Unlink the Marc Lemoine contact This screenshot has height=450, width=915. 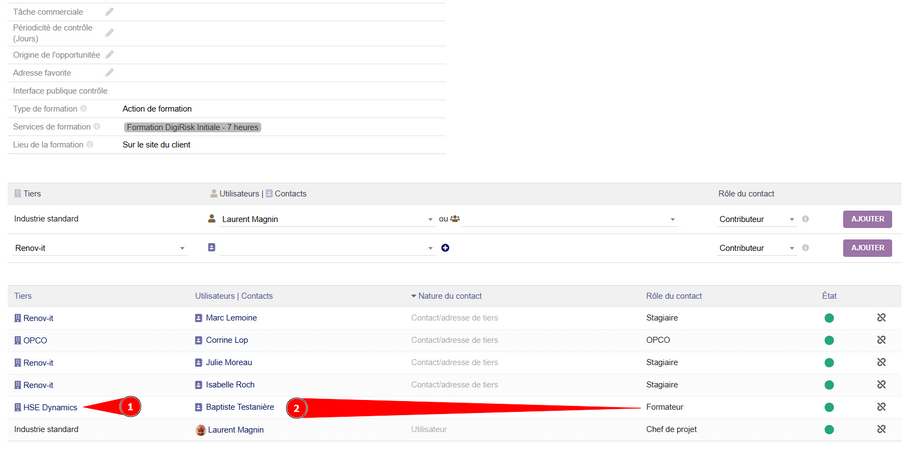(x=881, y=318)
